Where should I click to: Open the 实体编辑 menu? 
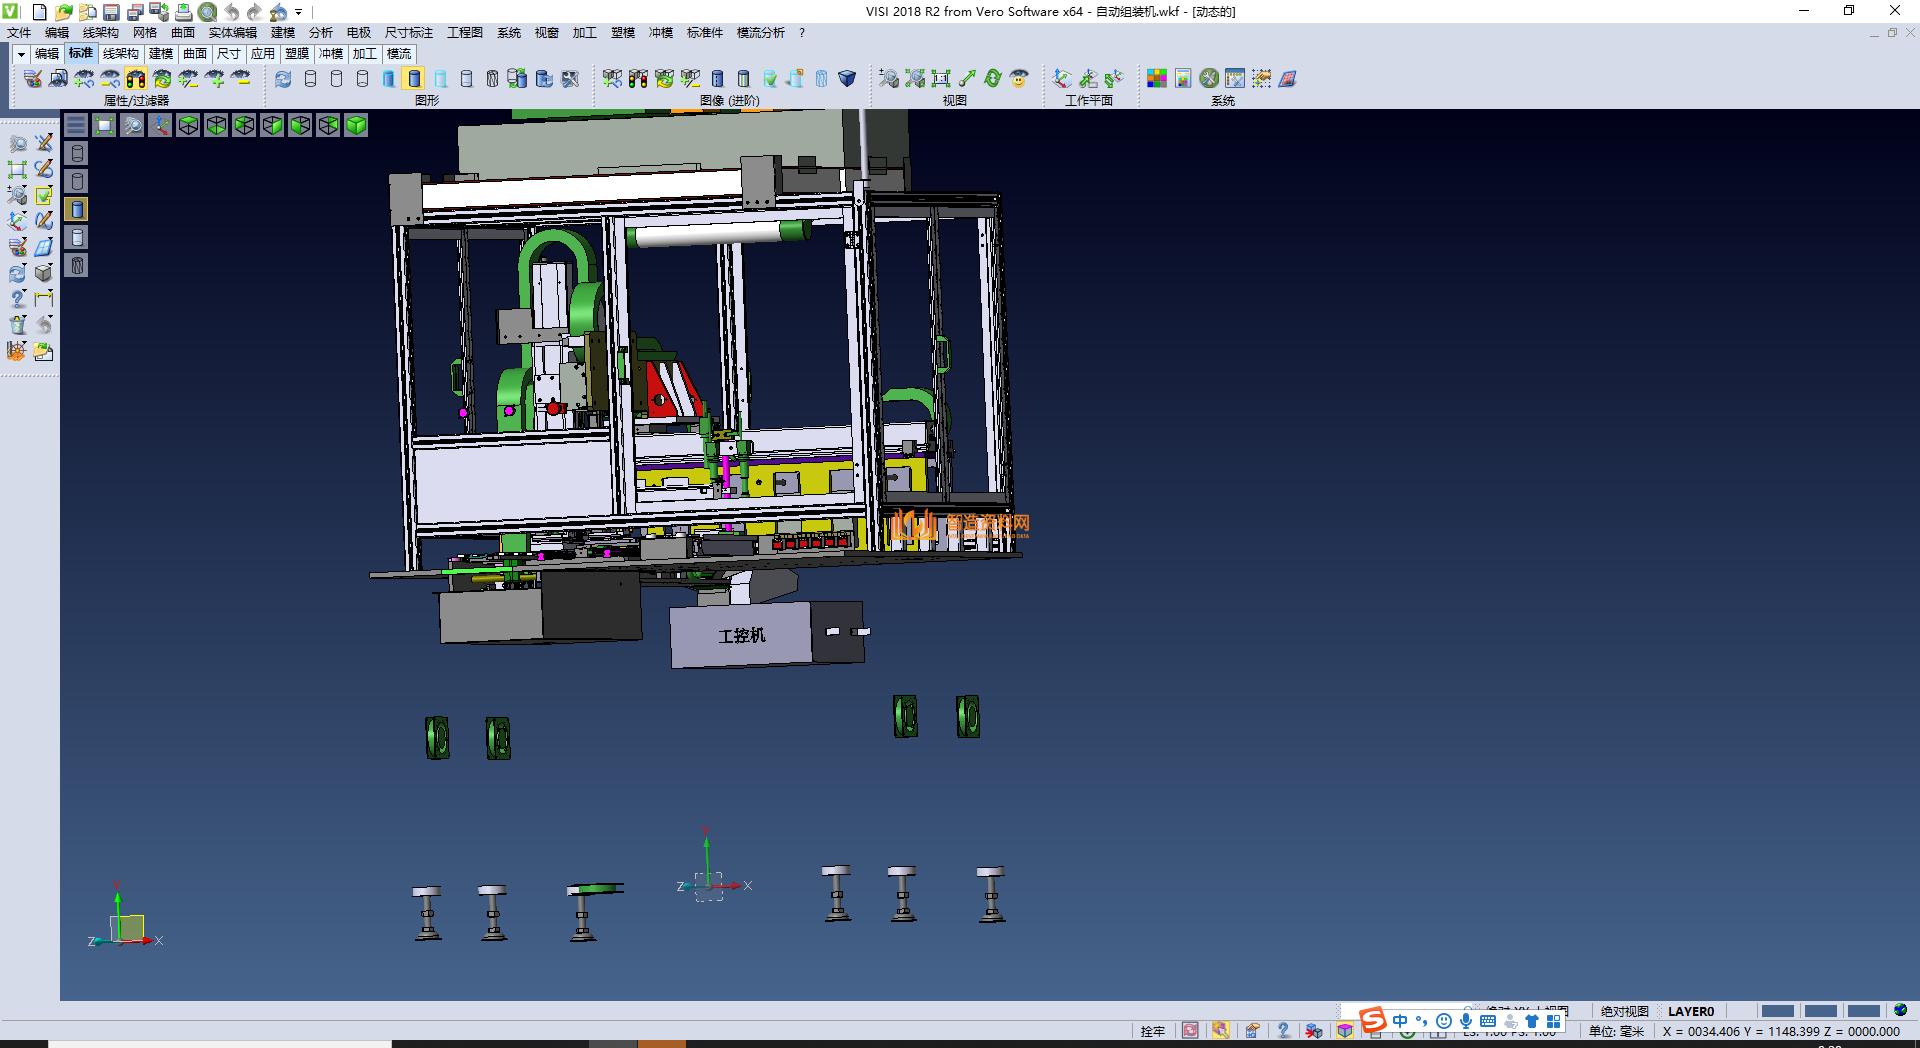232,33
